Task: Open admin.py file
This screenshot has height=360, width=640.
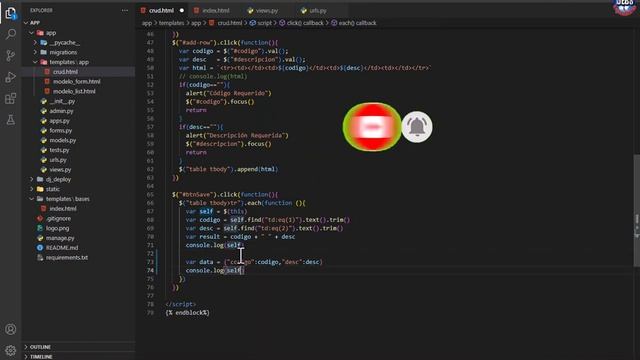Action: [x=61, y=111]
